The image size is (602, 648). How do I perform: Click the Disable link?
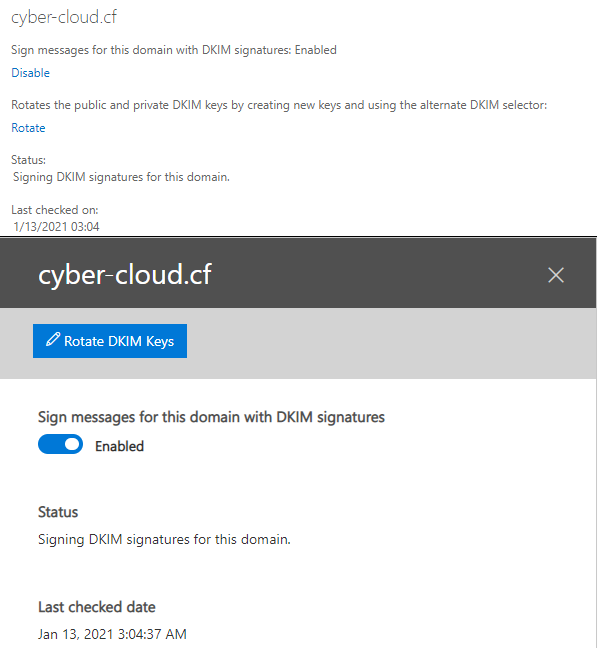point(30,73)
